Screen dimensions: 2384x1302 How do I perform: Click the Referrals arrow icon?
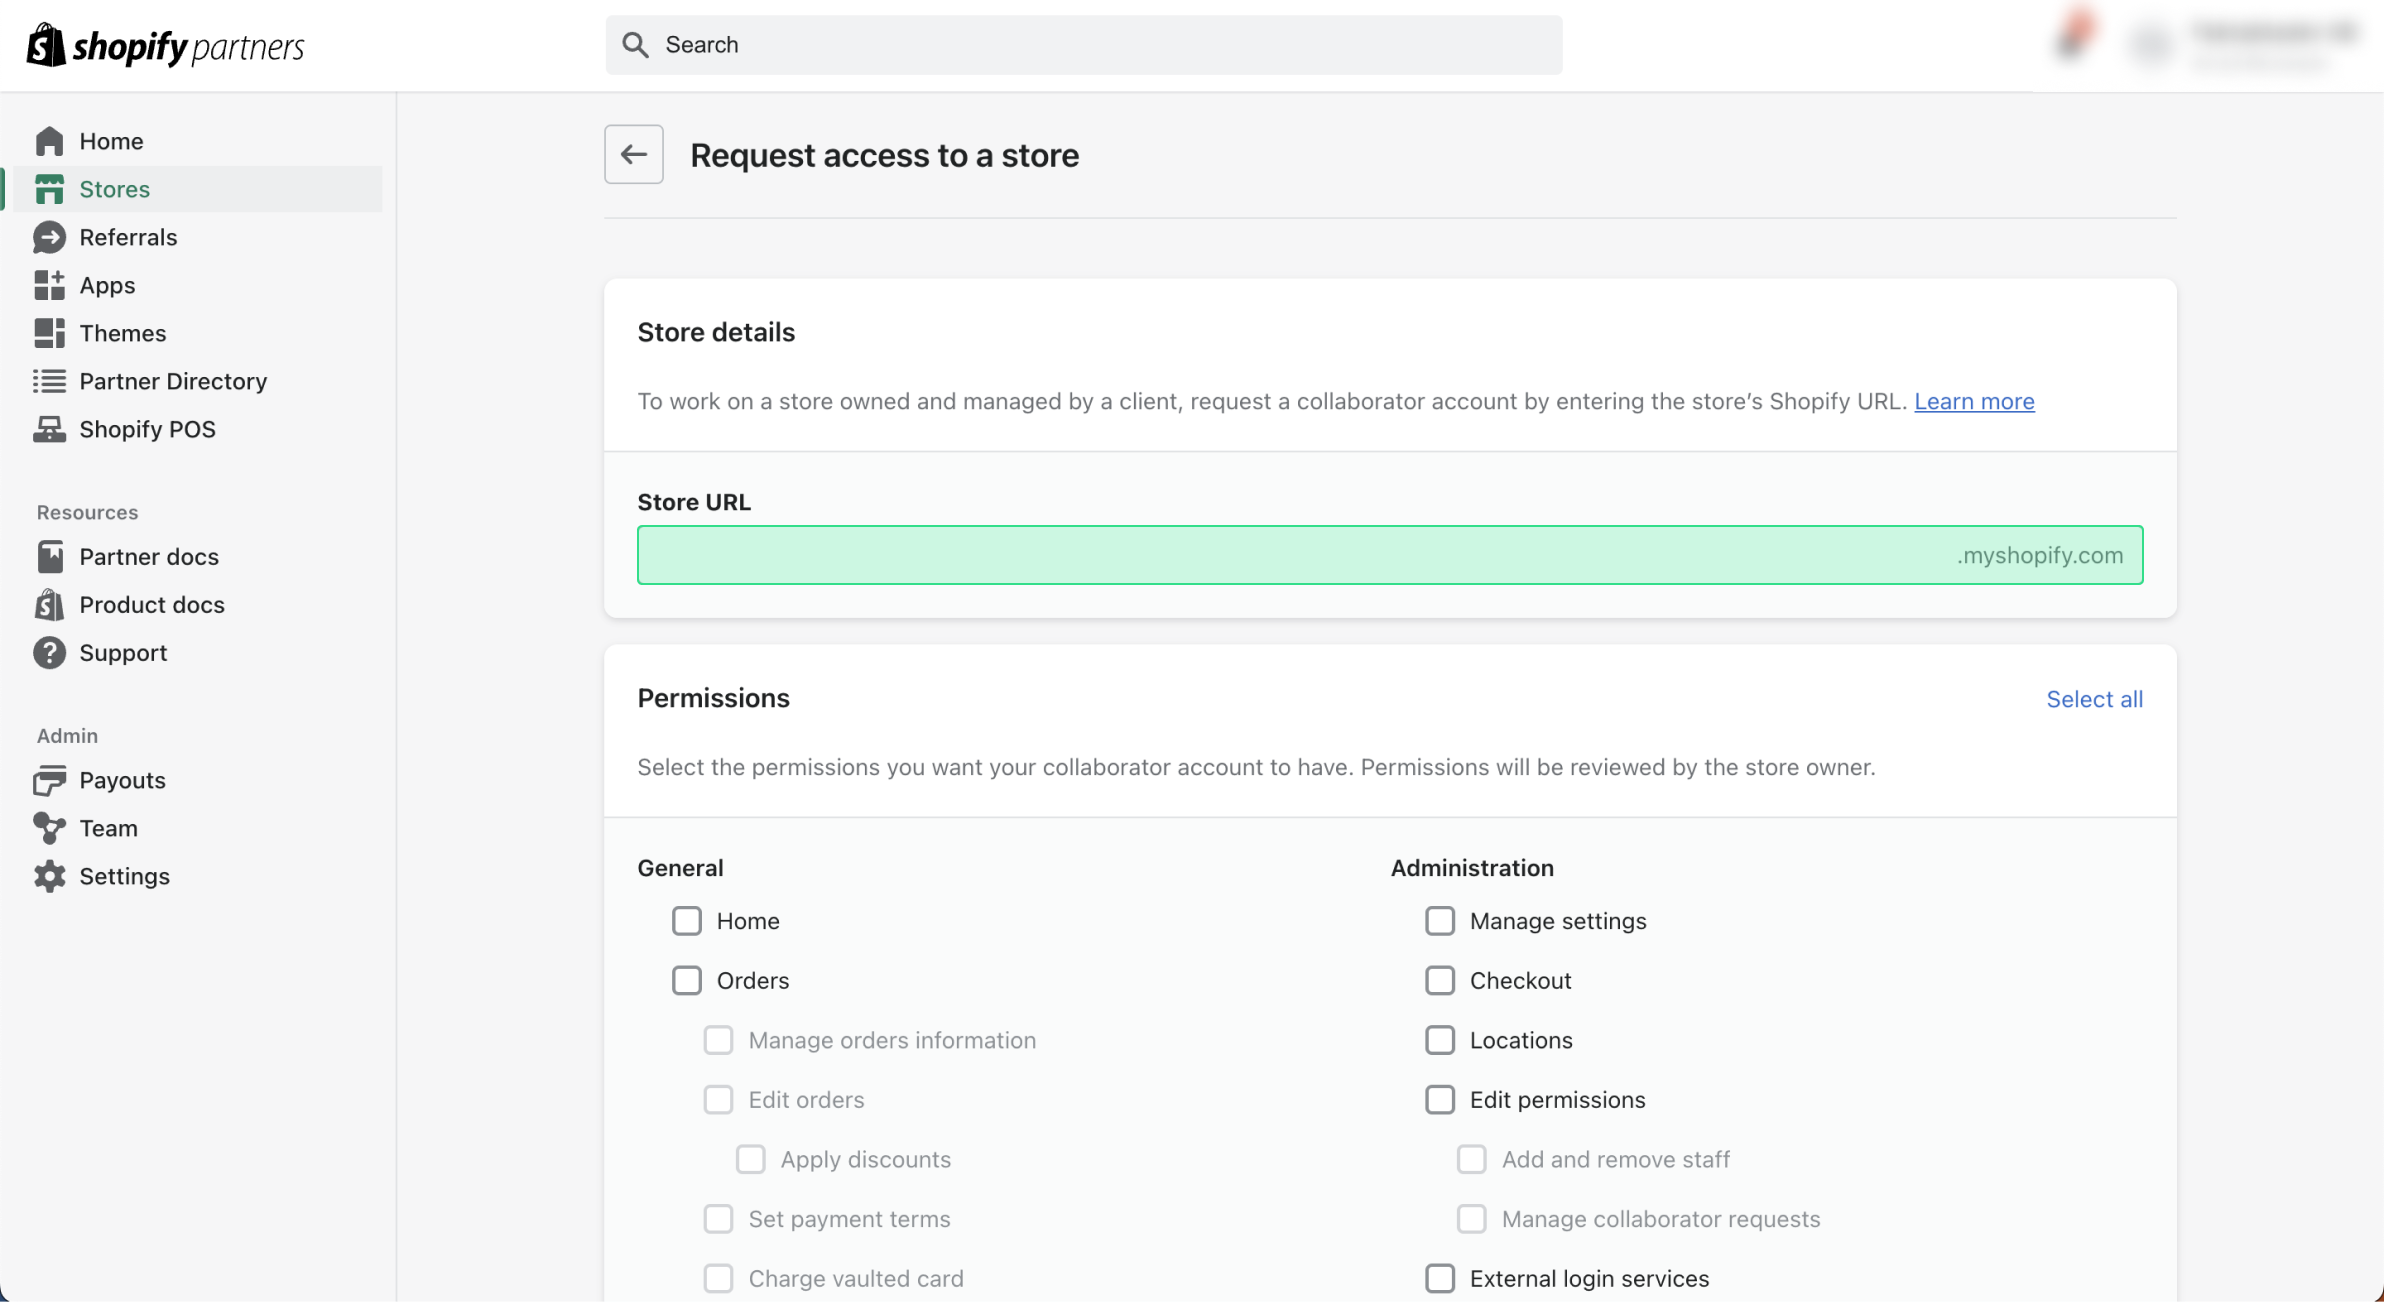(49, 237)
